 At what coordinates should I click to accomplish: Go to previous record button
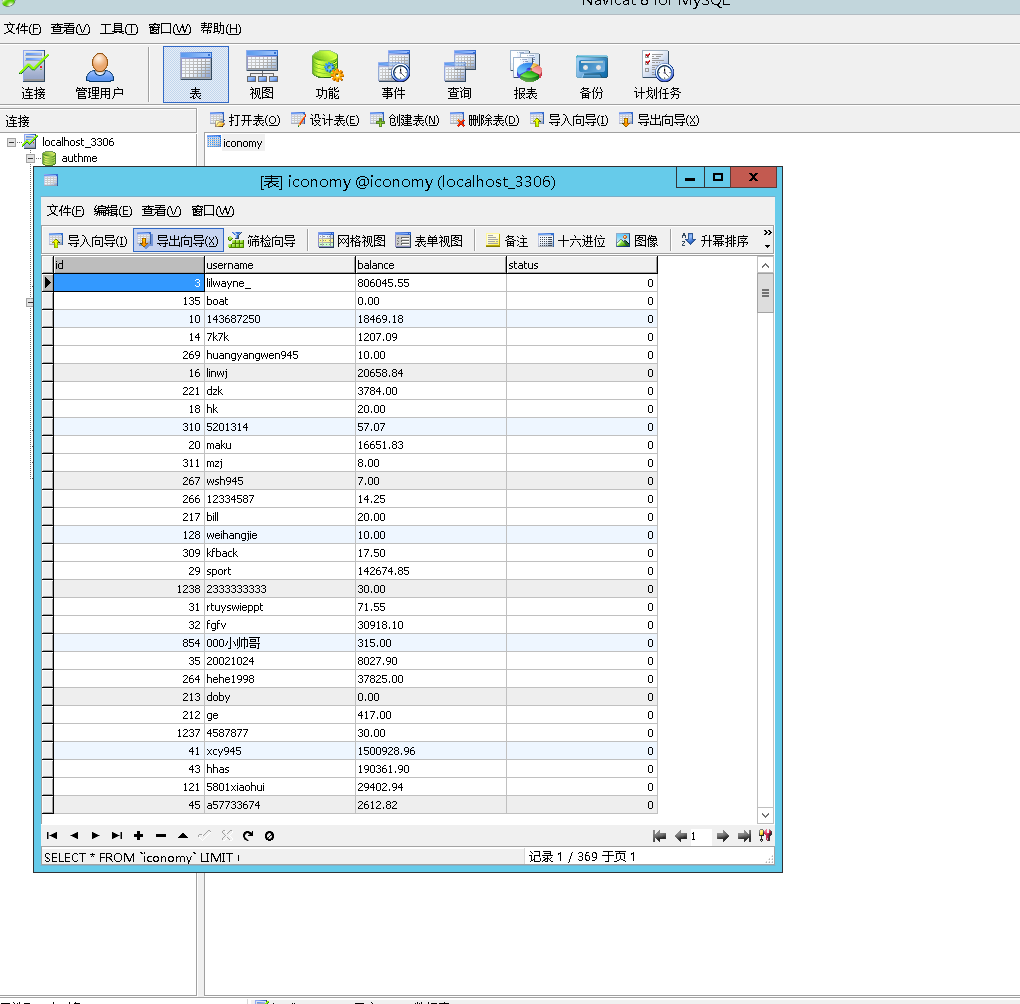point(74,835)
